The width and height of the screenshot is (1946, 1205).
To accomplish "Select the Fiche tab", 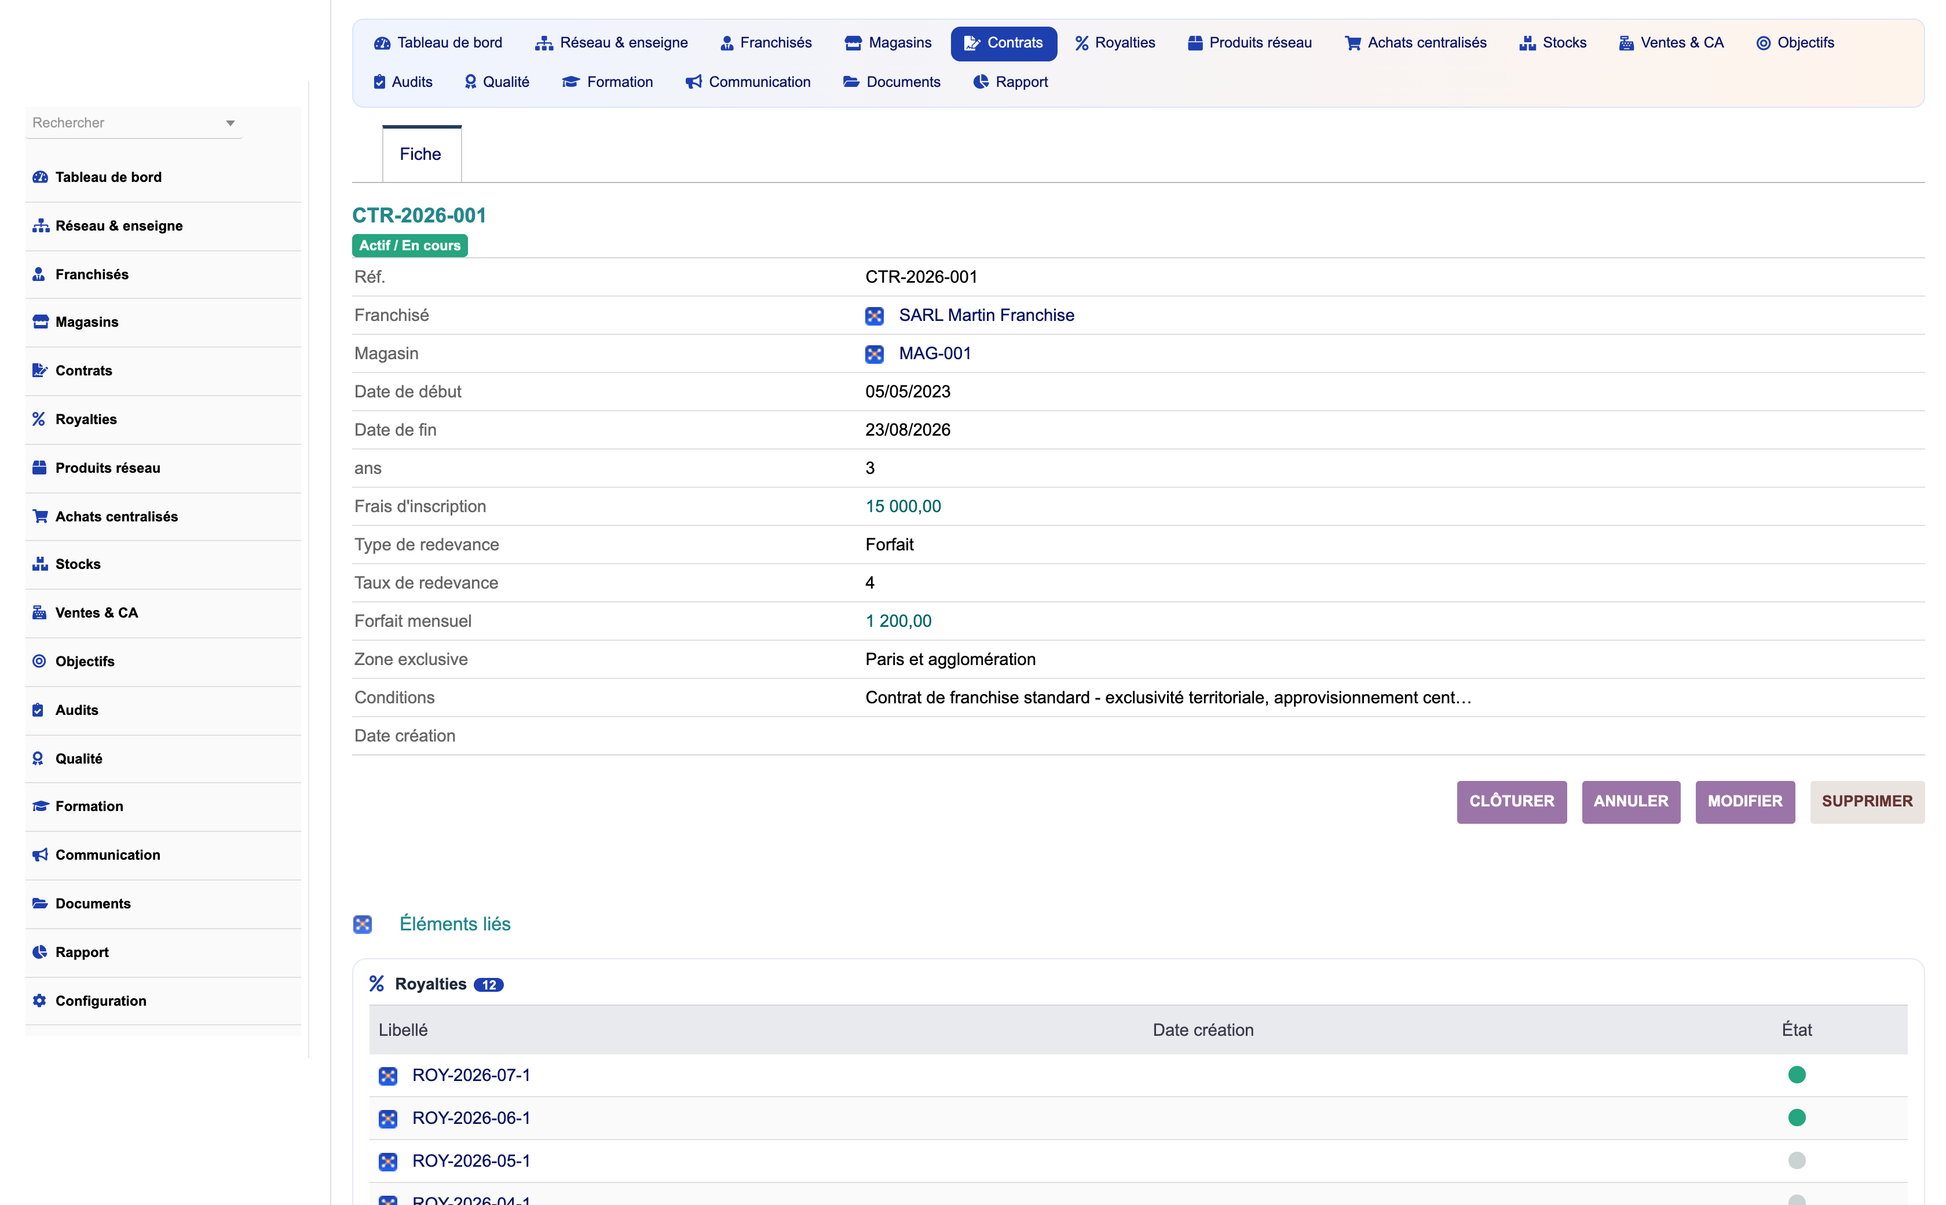I will coord(421,154).
